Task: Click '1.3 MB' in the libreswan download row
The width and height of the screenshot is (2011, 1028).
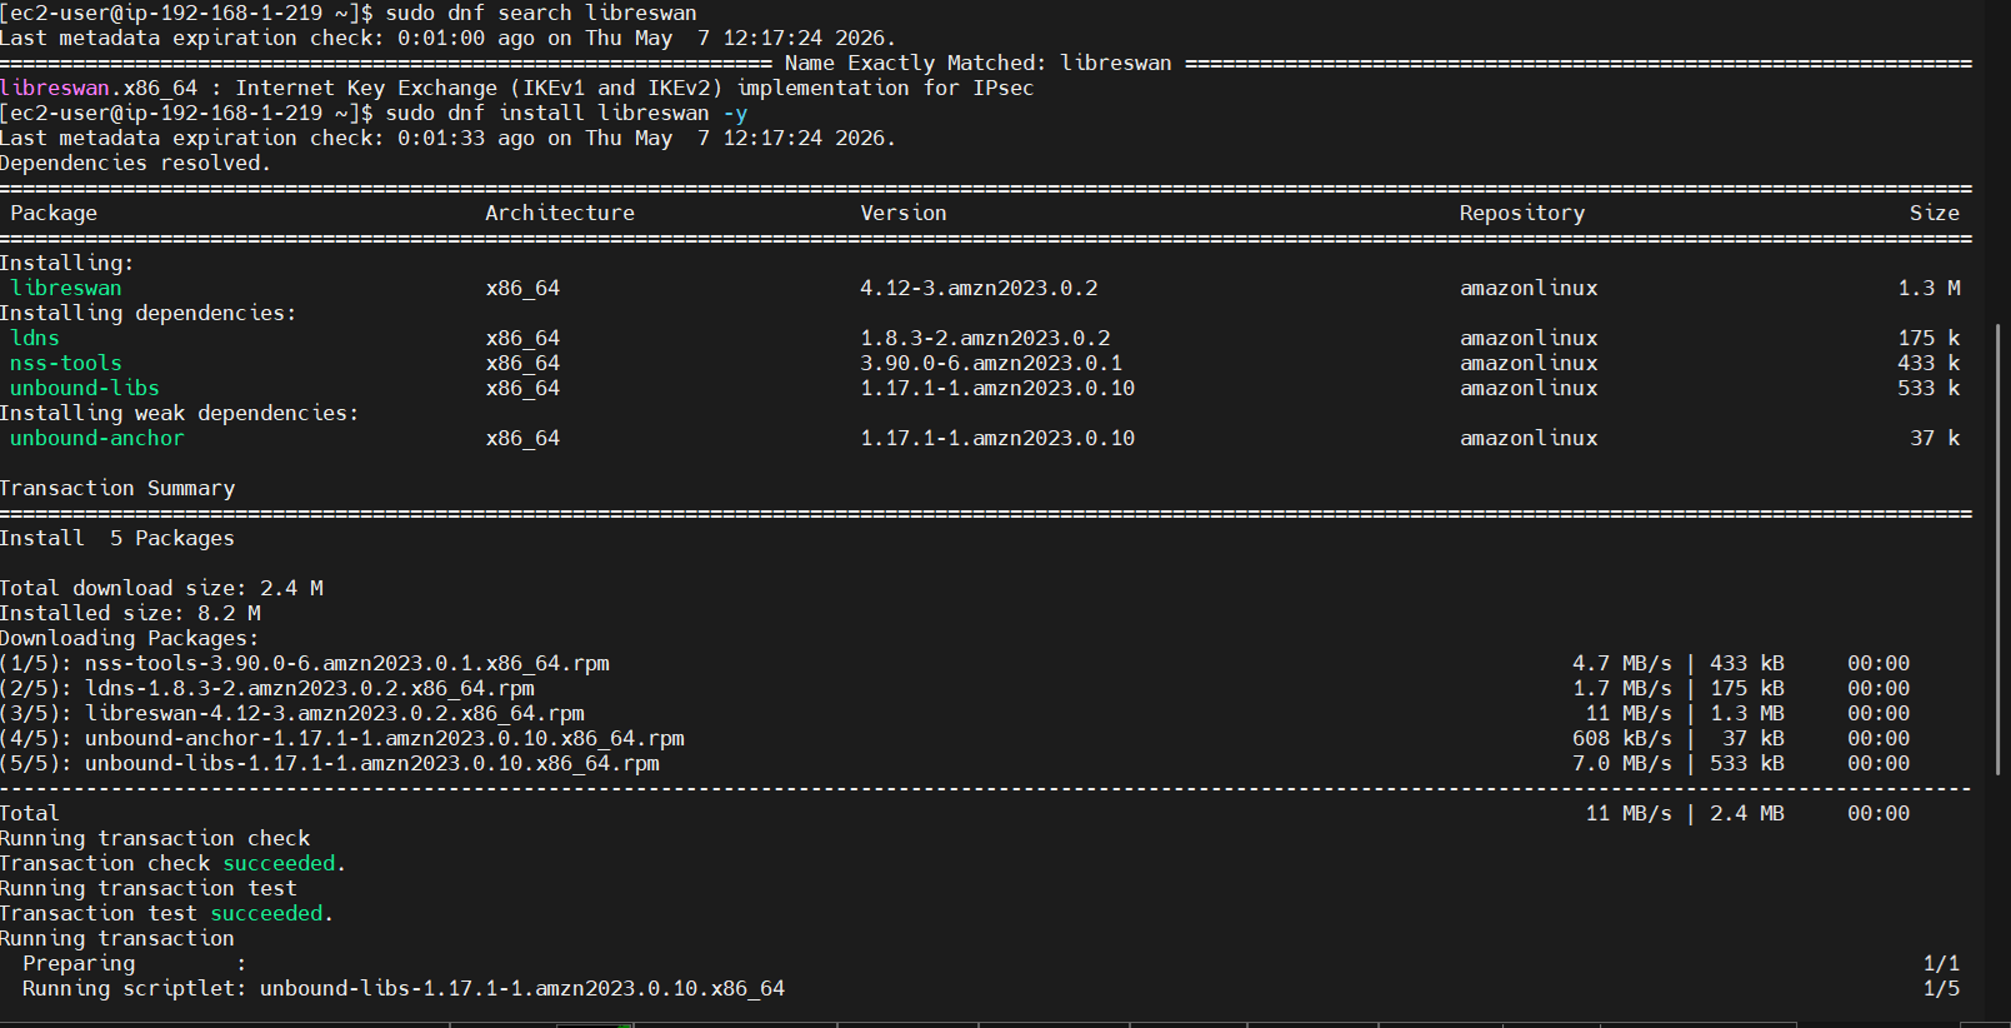Action: tap(1747, 713)
